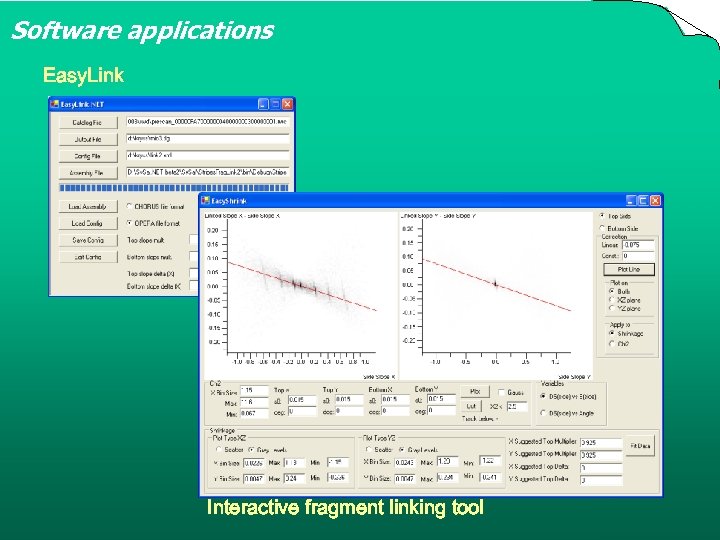Toggle the Gauss checkbox

[501, 393]
